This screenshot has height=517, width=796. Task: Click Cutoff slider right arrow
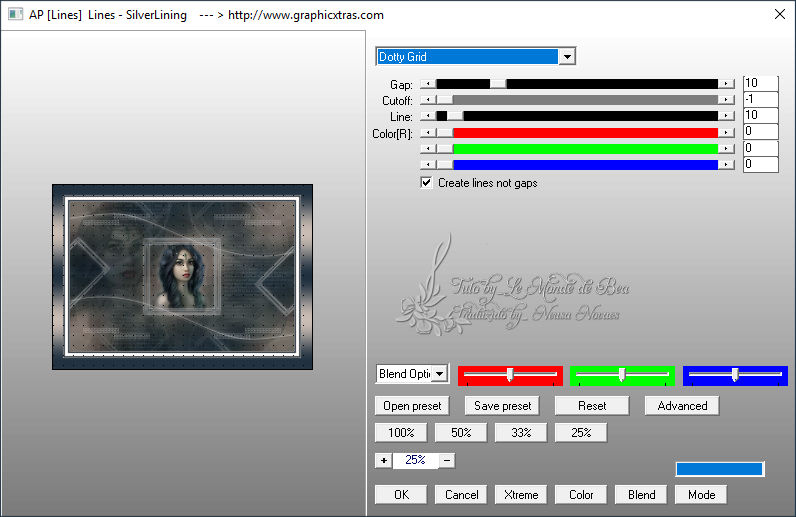click(726, 100)
